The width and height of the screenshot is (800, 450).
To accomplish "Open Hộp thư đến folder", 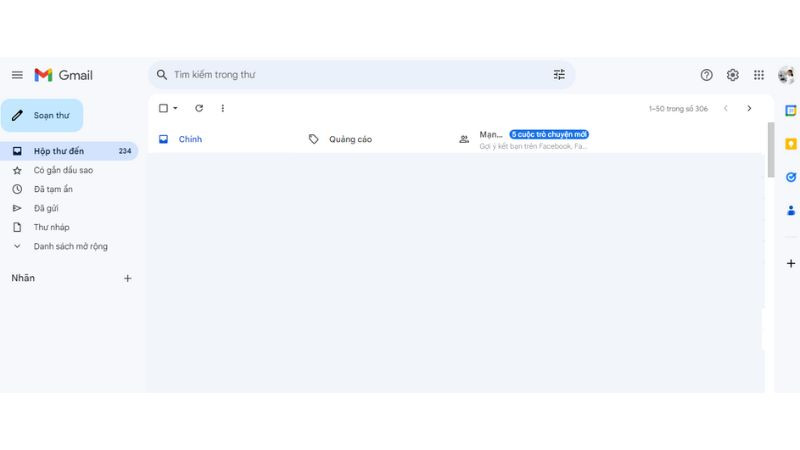I will (69, 151).
